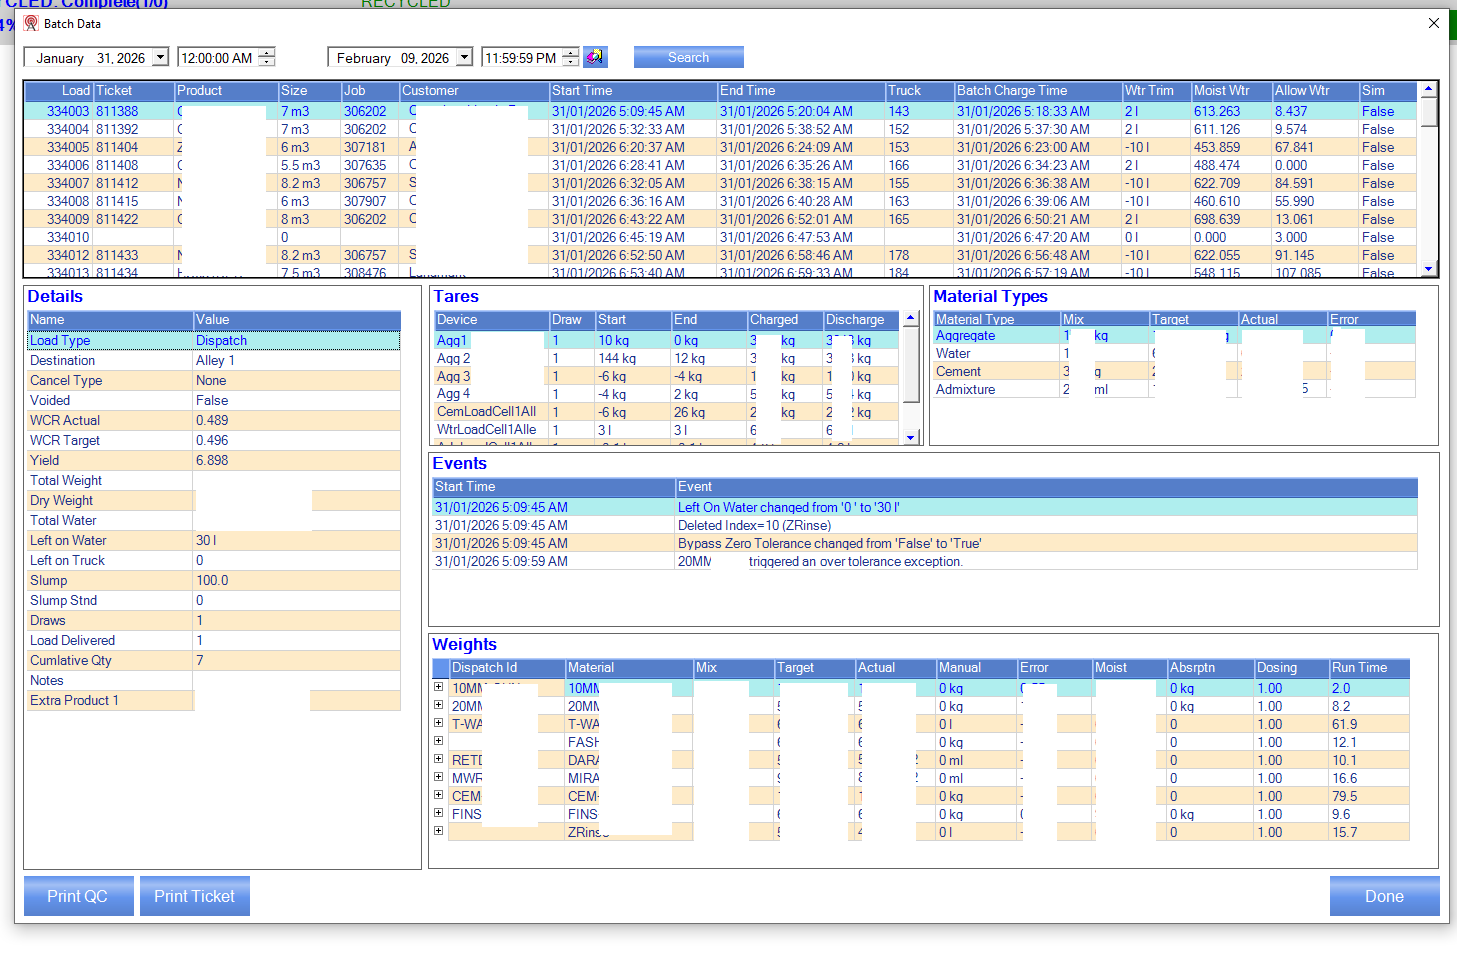The height and width of the screenshot is (955, 1457).
Task: Click the Load Type detail row
Action: pos(214,340)
